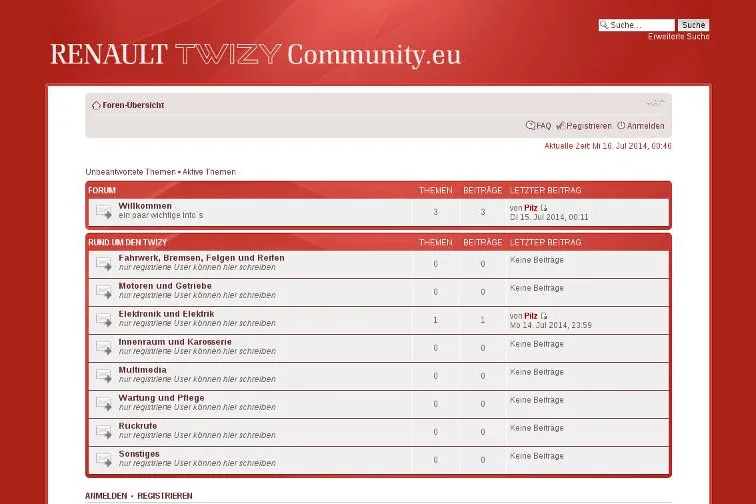Viewport: 756px width, 504px height.
Task: Open Erweiterte Suche link
Action: click(x=678, y=37)
